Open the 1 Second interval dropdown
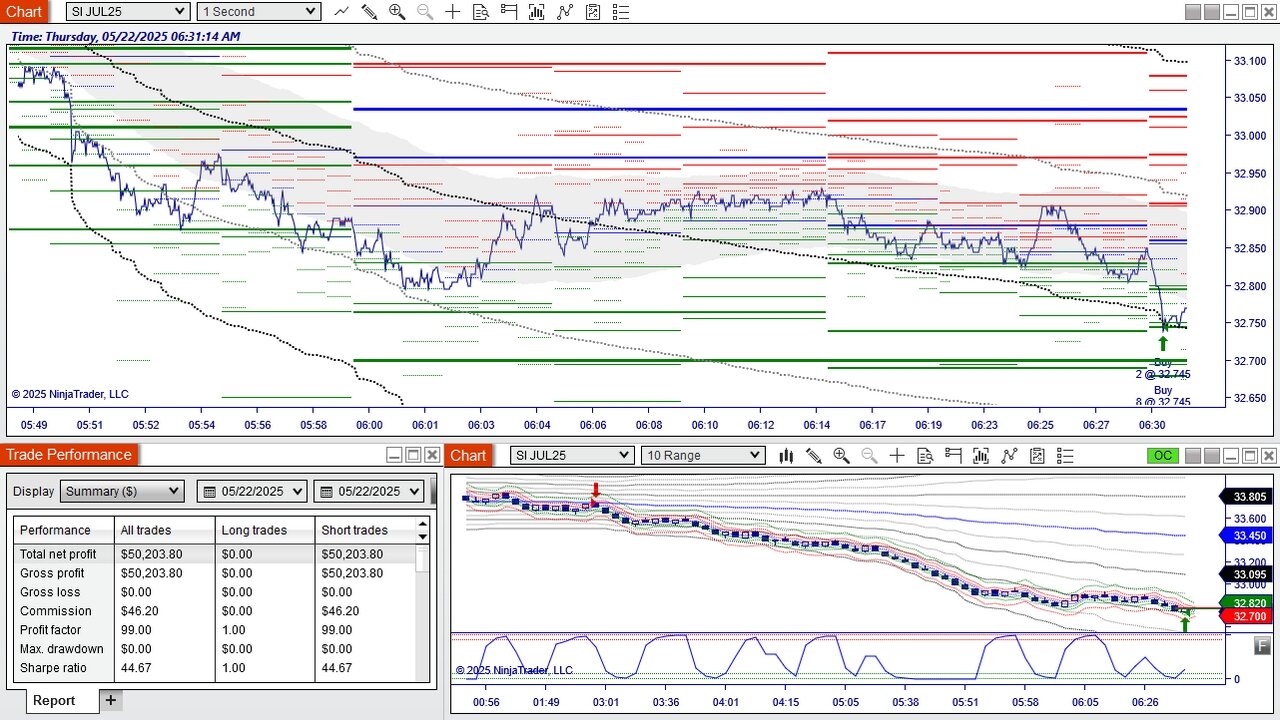 (x=258, y=11)
